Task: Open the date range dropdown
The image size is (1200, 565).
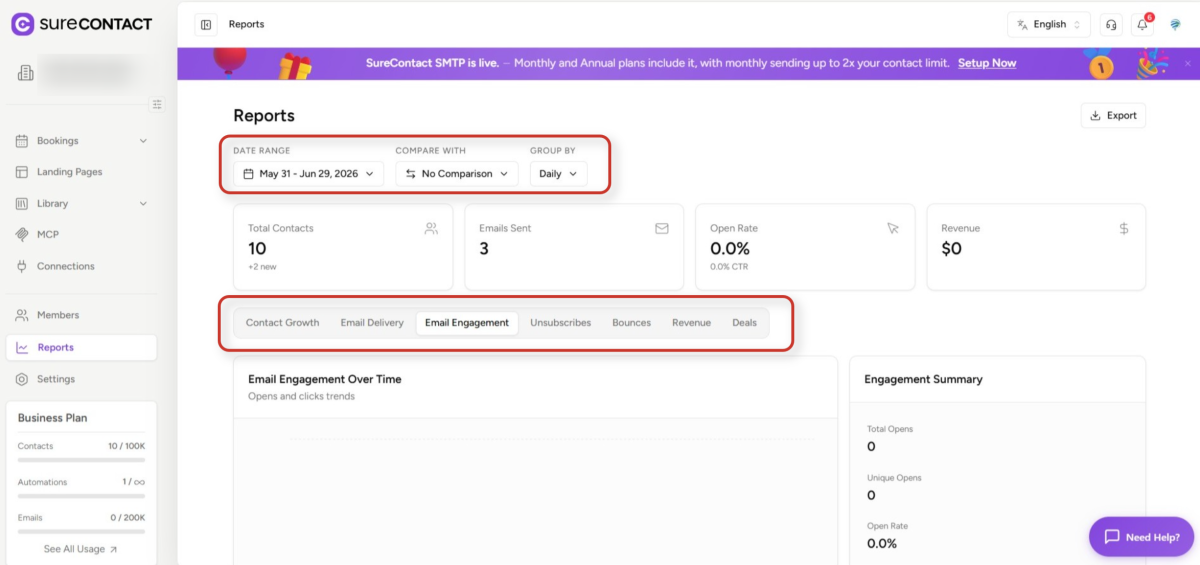Action: pyautogui.click(x=309, y=174)
